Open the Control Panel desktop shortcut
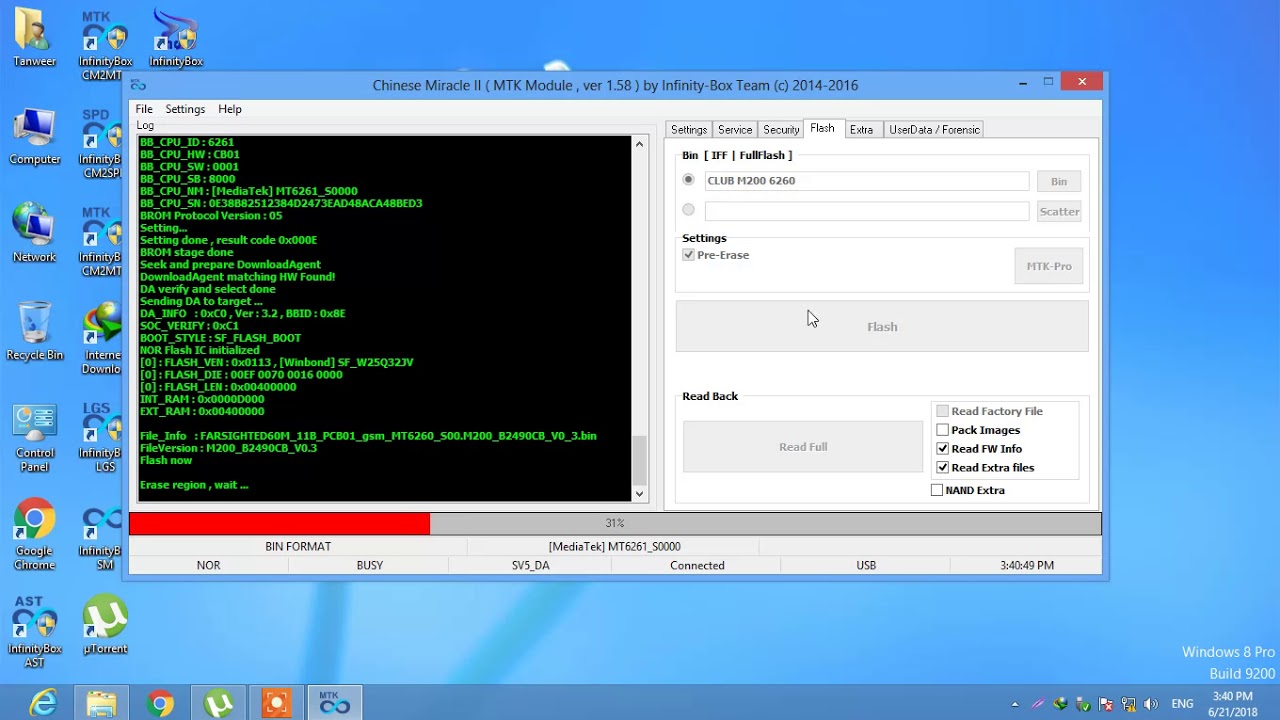Viewport: 1280px width, 720px height. tap(34, 438)
